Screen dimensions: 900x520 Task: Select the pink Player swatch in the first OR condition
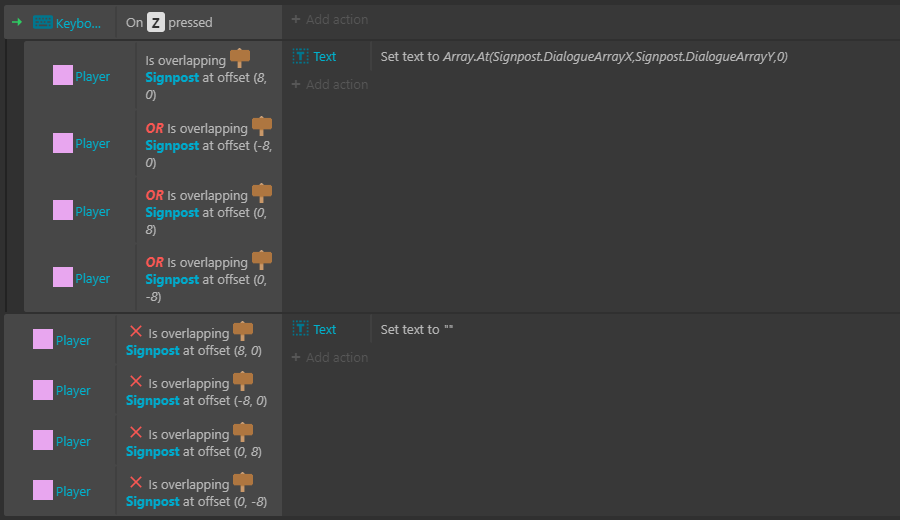63,143
